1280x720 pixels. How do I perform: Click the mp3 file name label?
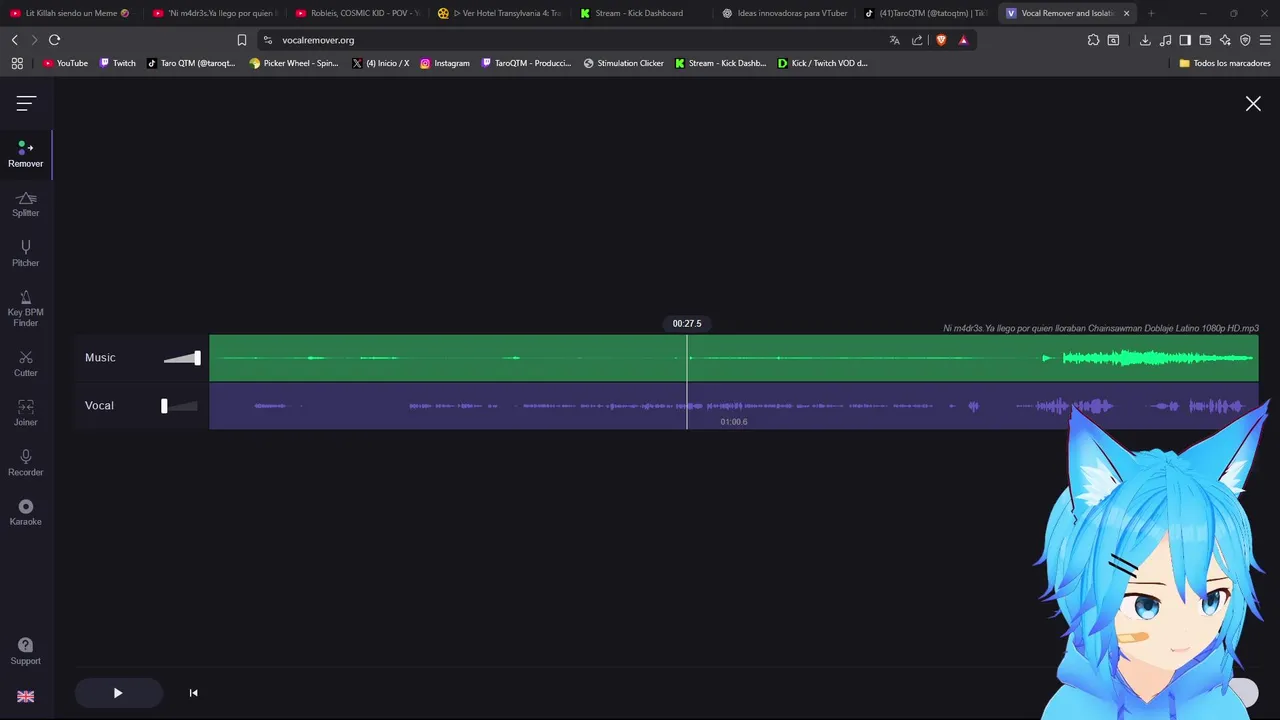[x=1101, y=328]
